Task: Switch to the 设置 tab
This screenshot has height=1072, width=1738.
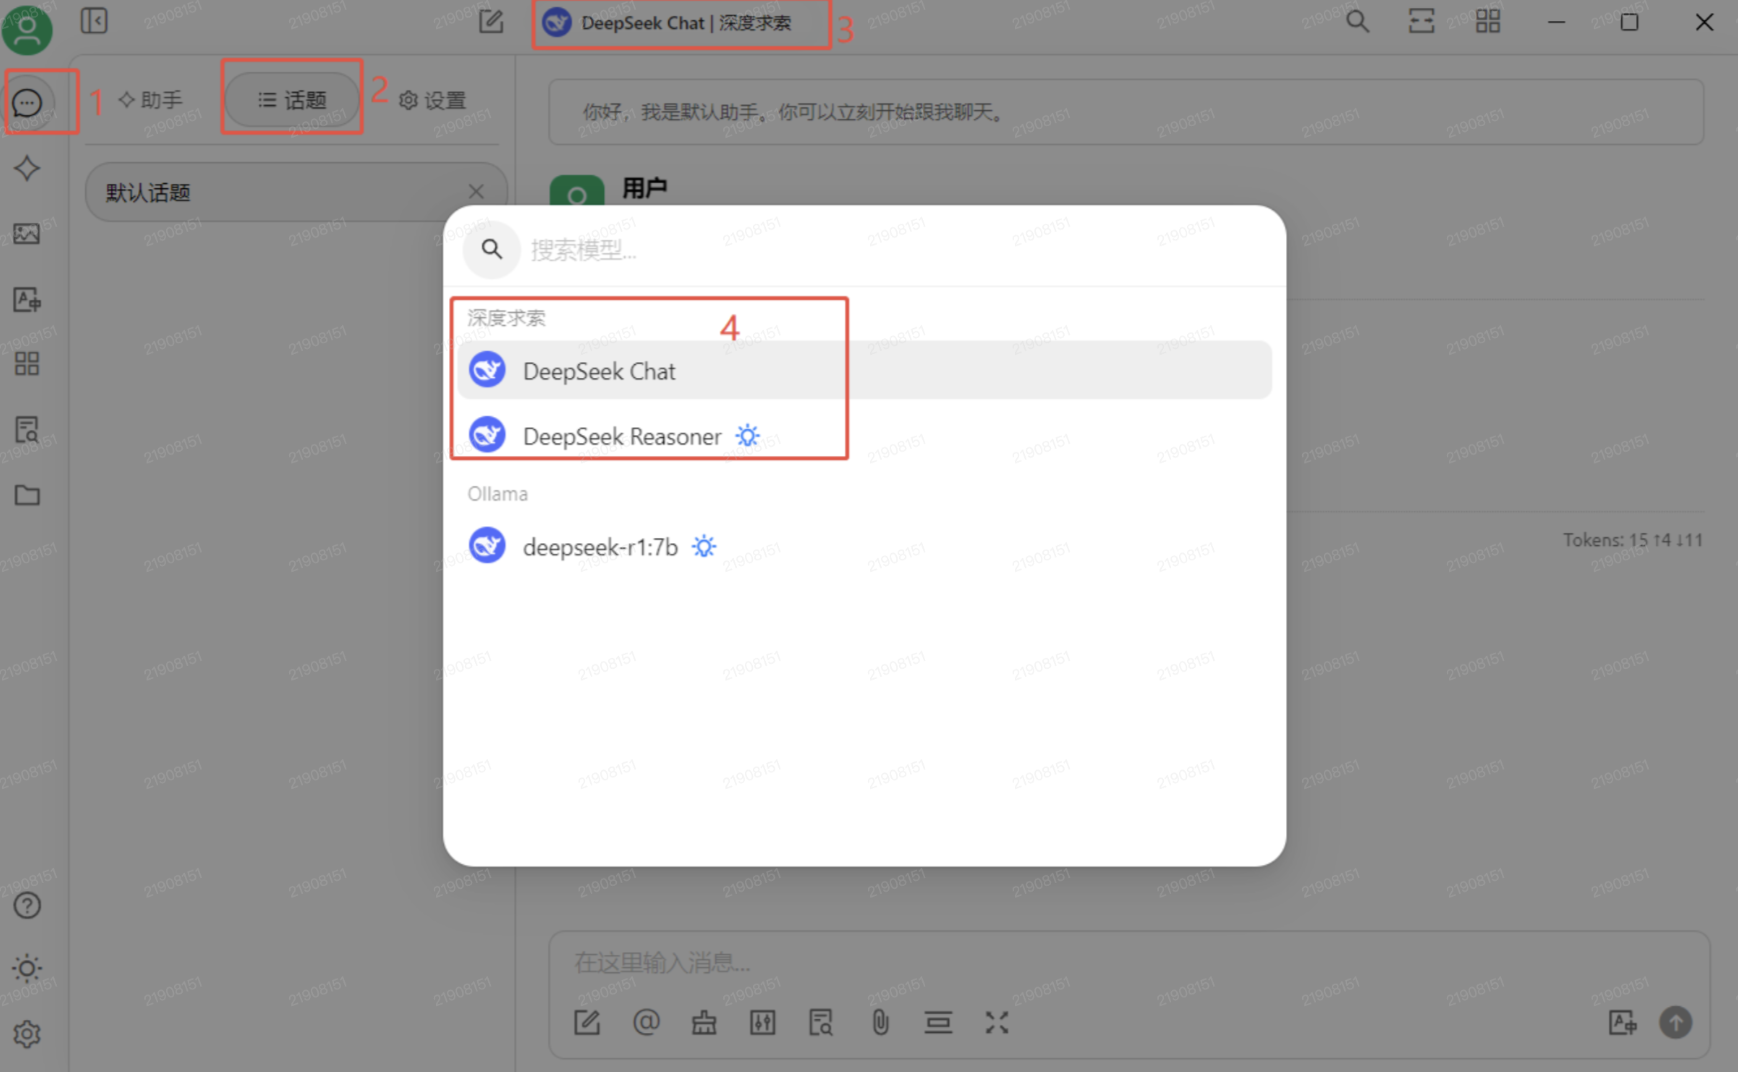Action: point(433,100)
